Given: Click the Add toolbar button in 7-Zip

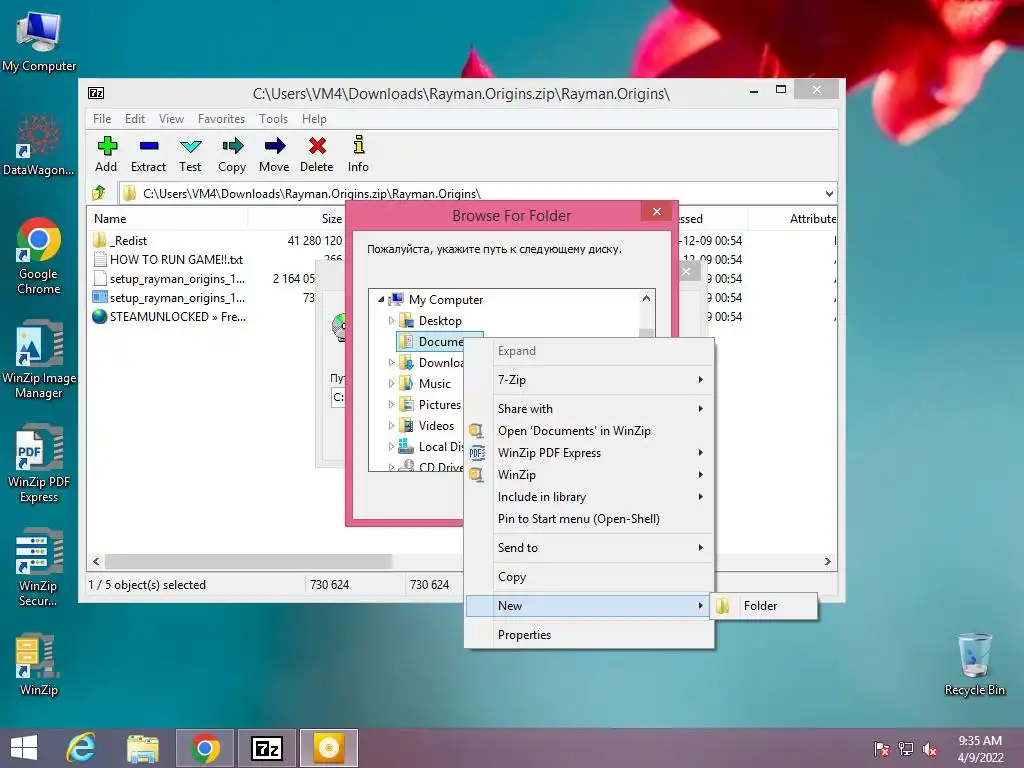Looking at the screenshot, I should coord(106,155).
